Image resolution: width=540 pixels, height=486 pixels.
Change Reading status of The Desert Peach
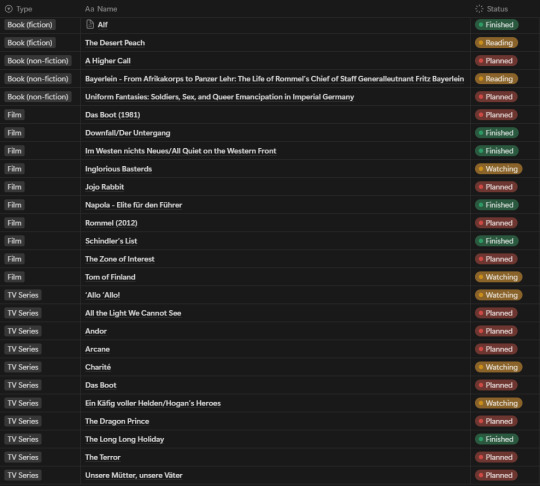[496, 43]
